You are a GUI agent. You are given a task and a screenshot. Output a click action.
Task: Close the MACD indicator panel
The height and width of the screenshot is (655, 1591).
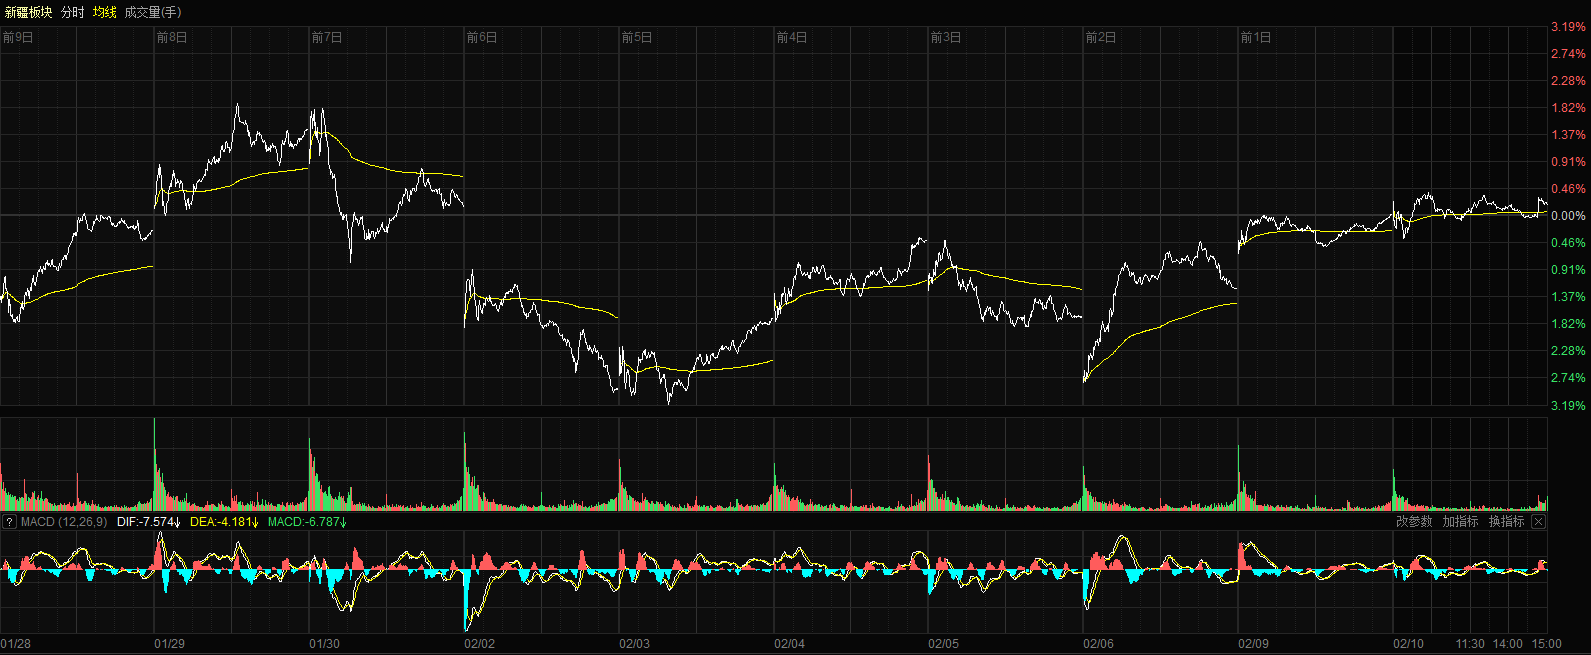pyautogui.click(x=1538, y=522)
